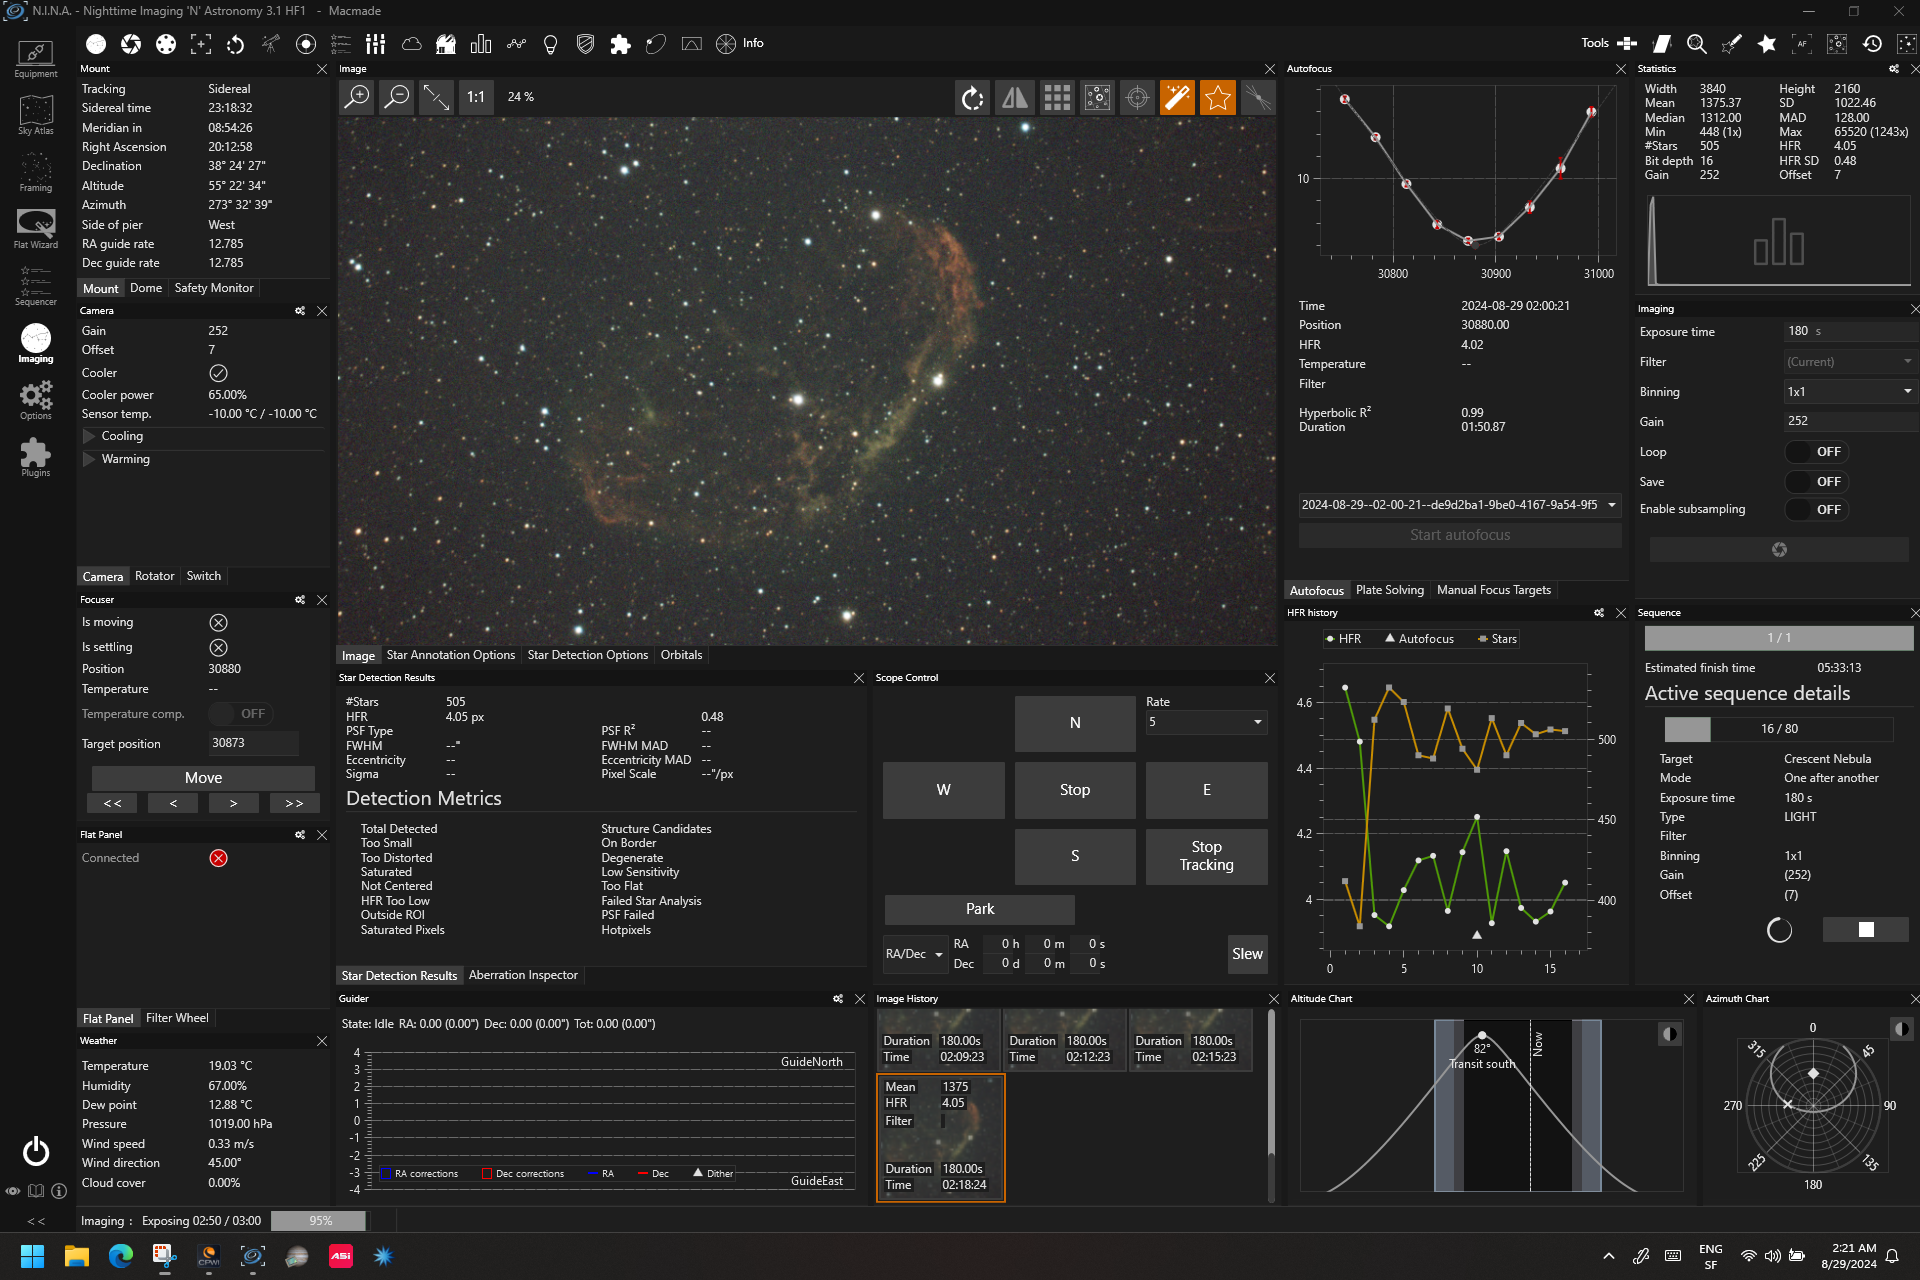This screenshot has height=1280, width=1920.
Task: Open the Sequencer sidebar section
Action: pos(35,285)
